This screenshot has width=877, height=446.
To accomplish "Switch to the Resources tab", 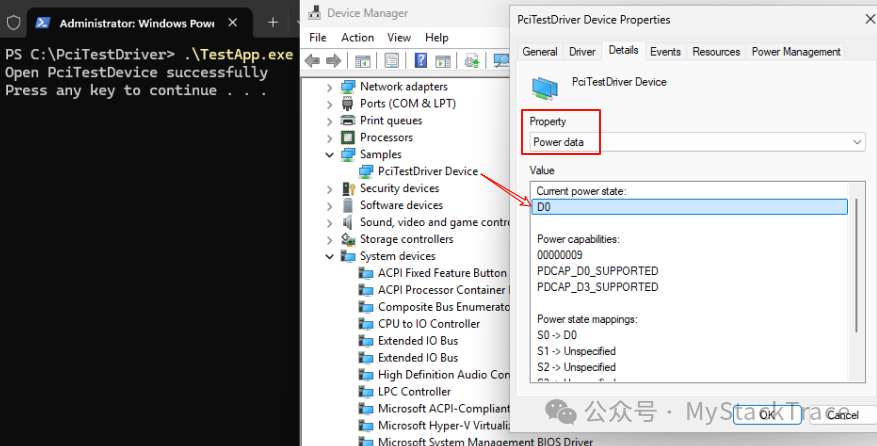I will pyautogui.click(x=716, y=51).
